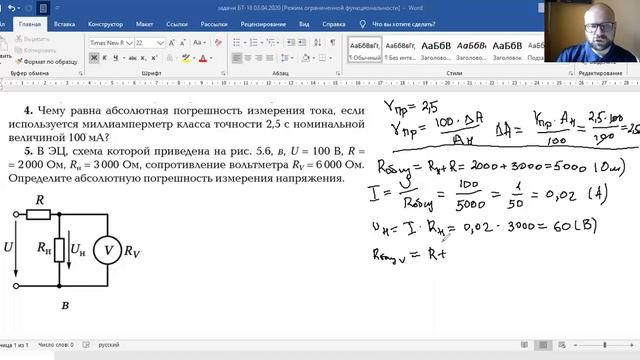The height and width of the screenshot is (360, 640).
Task: Toggle Bold (Ж) formatting
Action: pyautogui.click(x=94, y=58)
